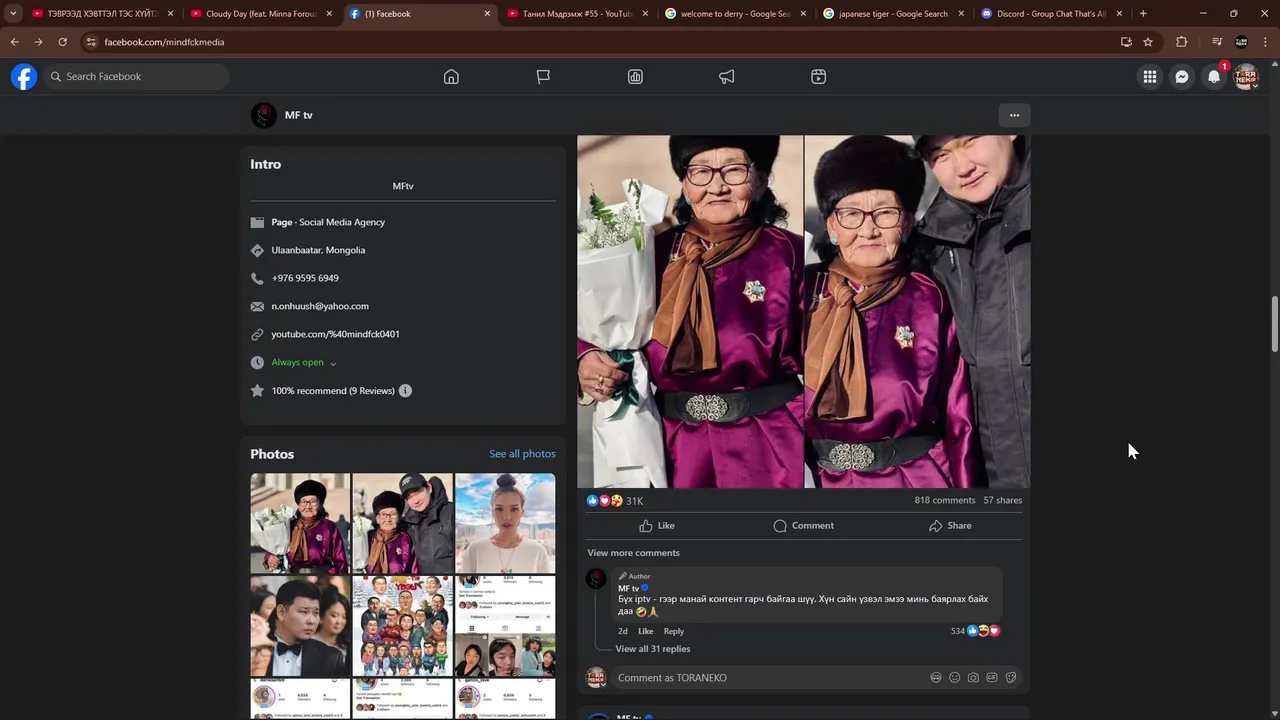The height and width of the screenshot is (720, 1280).
Task: Close the Facebook browser tab
Action: click(487, 14)
